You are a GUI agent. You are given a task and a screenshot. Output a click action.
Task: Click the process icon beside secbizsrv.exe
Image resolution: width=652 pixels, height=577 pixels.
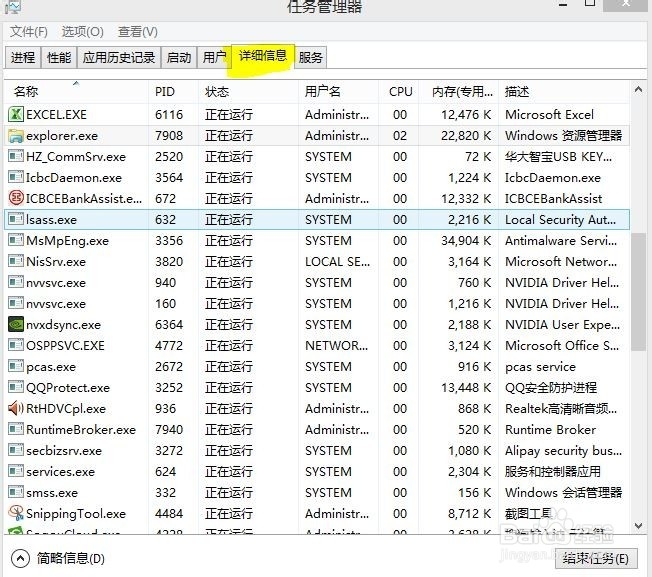(16, 451)
